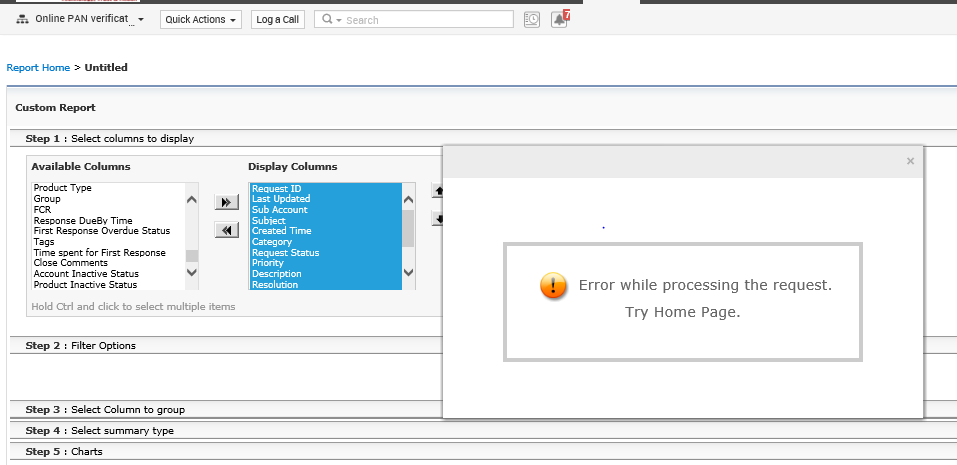Image resolution: width=957 pixels, height=465 pixels.
Task: Select Resolution in Display Columns
Action: [326, 285]
